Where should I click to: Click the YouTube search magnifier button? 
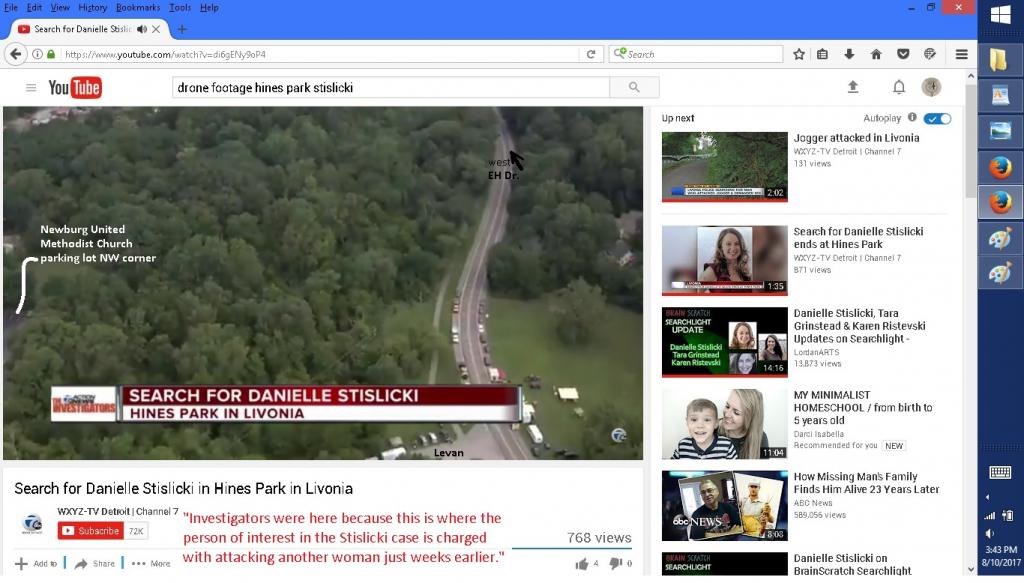coord(634,87)
